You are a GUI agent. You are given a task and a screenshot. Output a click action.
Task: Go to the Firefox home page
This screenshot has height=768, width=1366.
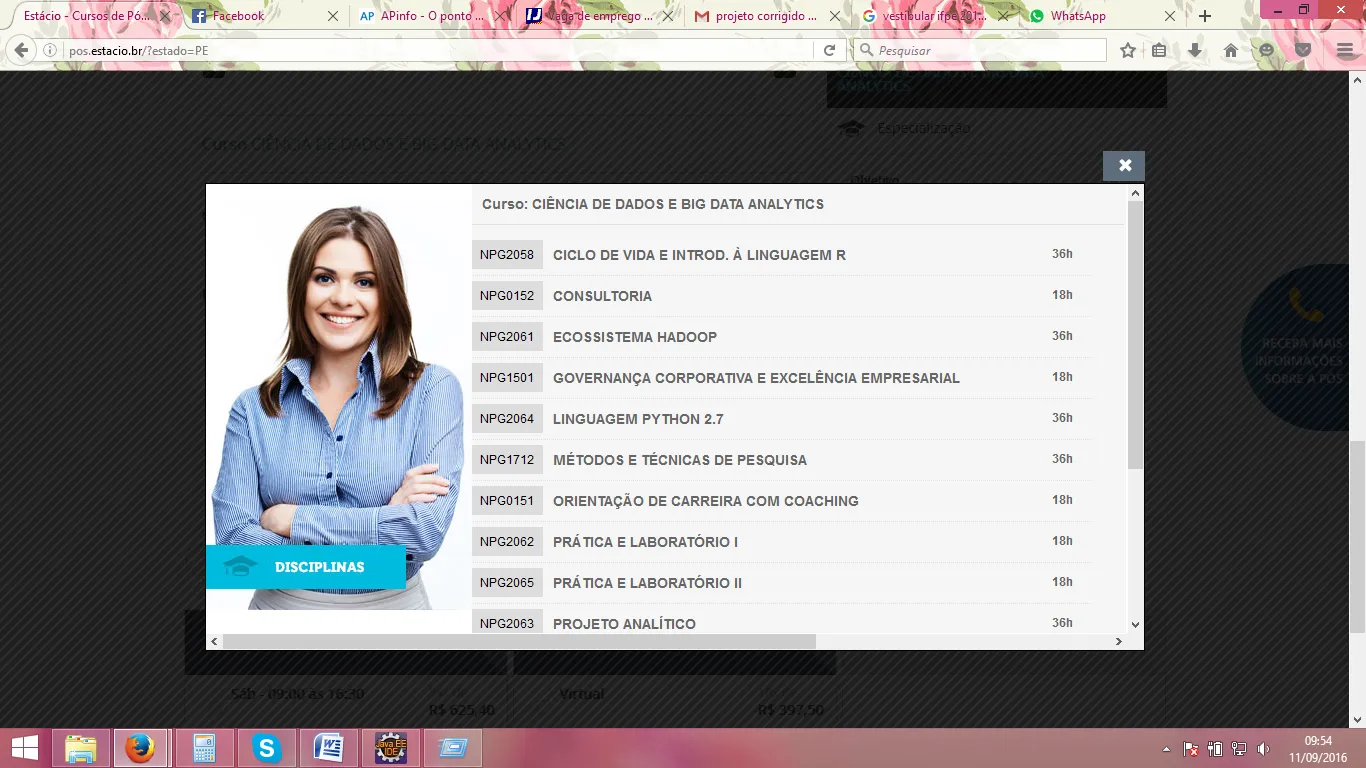click(1230, 50)
